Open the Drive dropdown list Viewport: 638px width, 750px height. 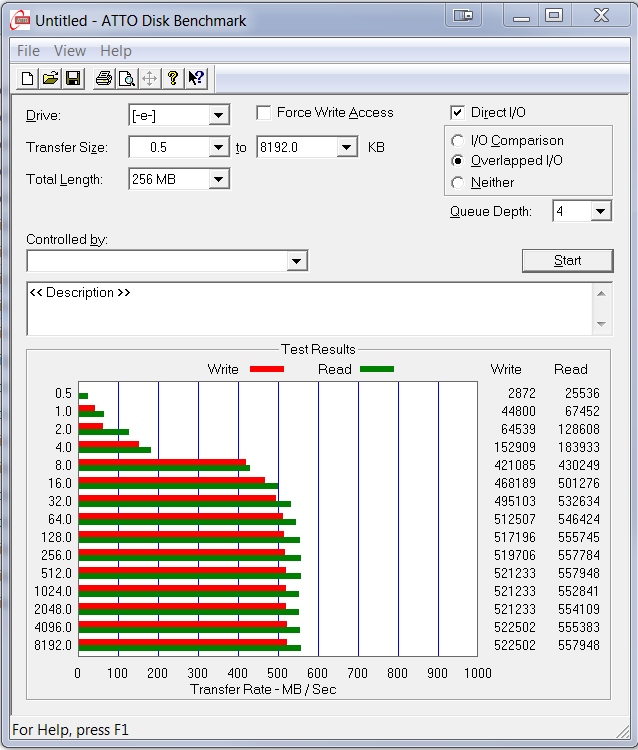coord(219,116)
